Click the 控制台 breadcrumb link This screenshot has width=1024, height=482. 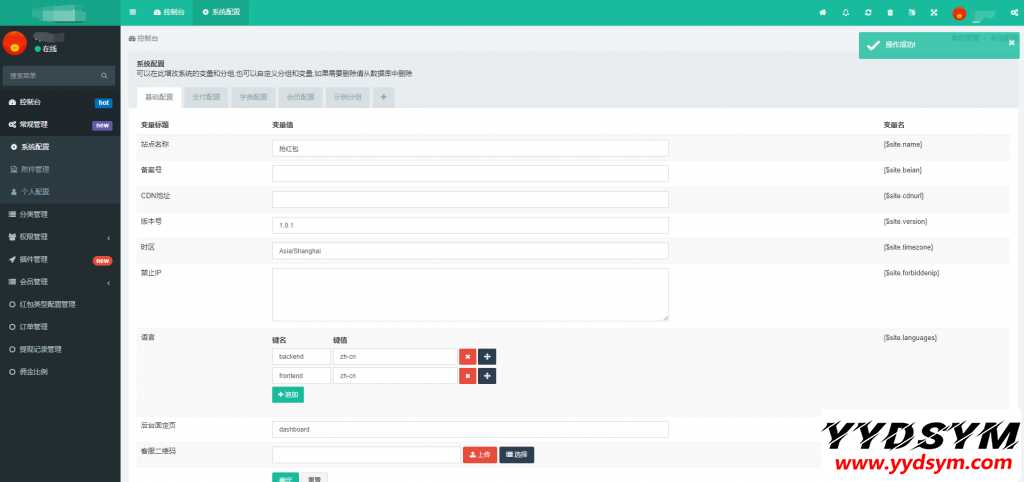[x=144, y=39]
